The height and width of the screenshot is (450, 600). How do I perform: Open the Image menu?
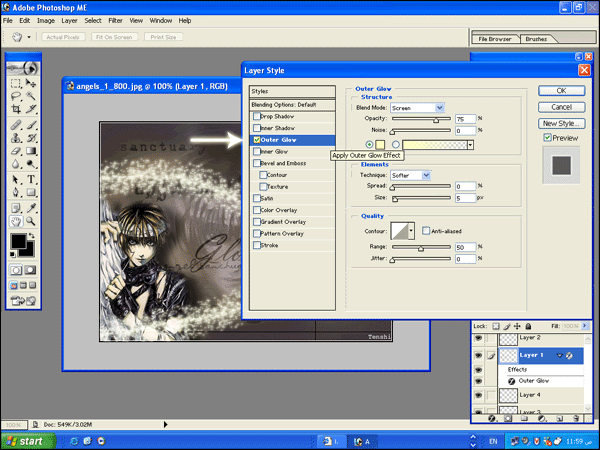[46, 21]
